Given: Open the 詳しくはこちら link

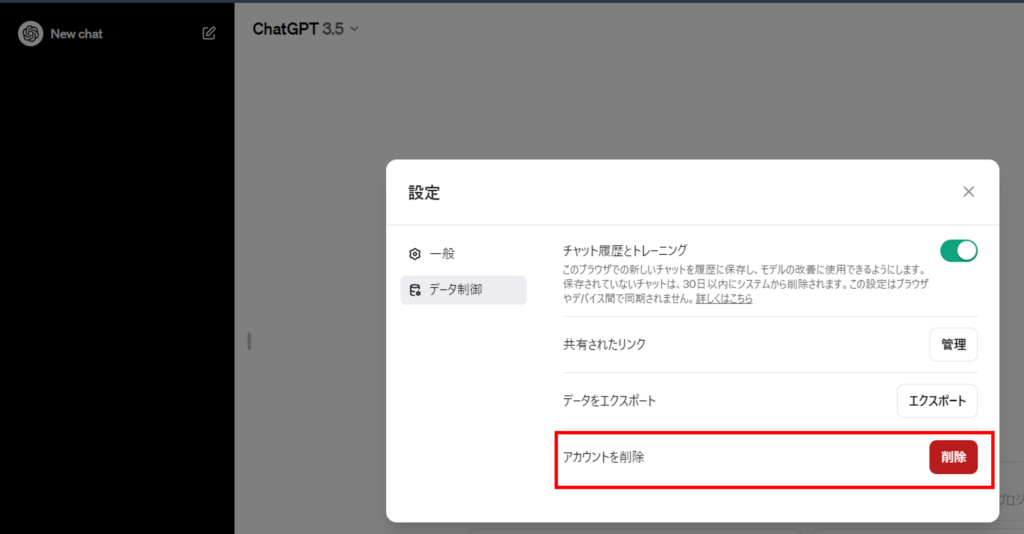Looking at the screenshot, I should click(724, 298).
